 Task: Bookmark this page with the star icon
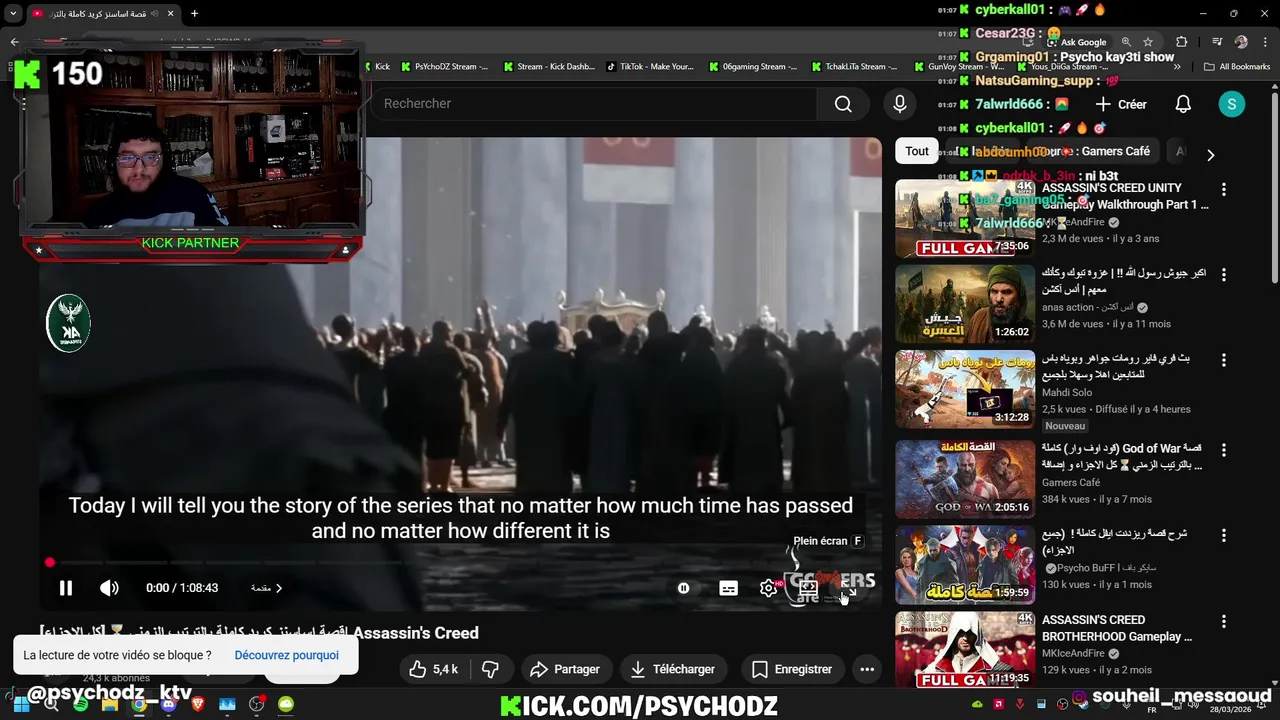click(1148, 42)
